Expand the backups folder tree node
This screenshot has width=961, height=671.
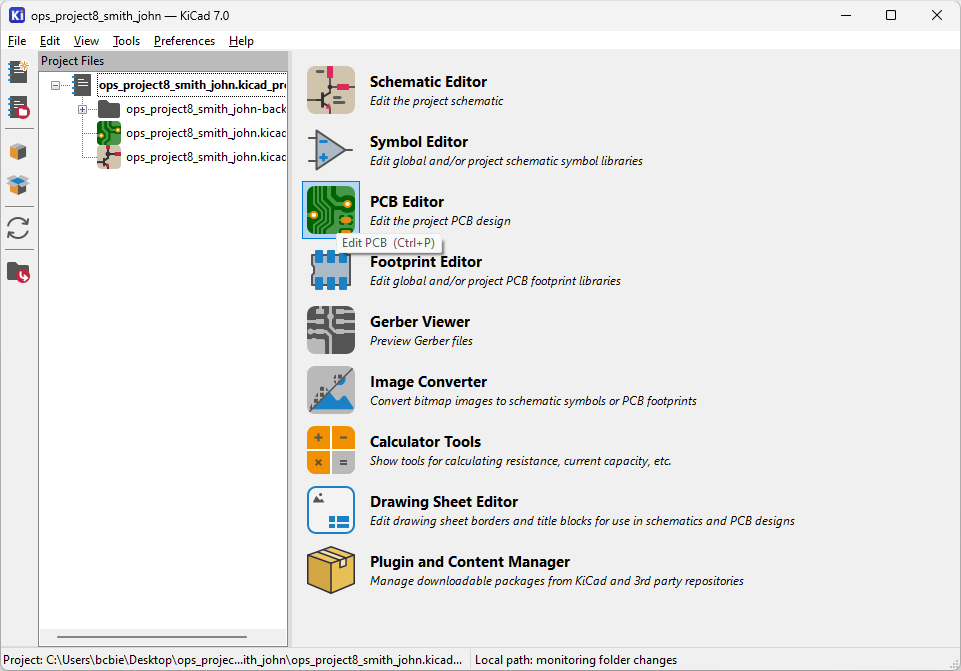82,109
